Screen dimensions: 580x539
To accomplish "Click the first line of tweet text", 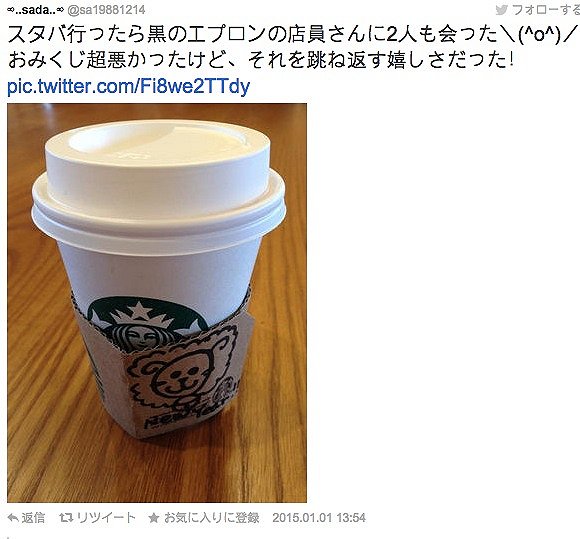I will [x=292, y=34].
